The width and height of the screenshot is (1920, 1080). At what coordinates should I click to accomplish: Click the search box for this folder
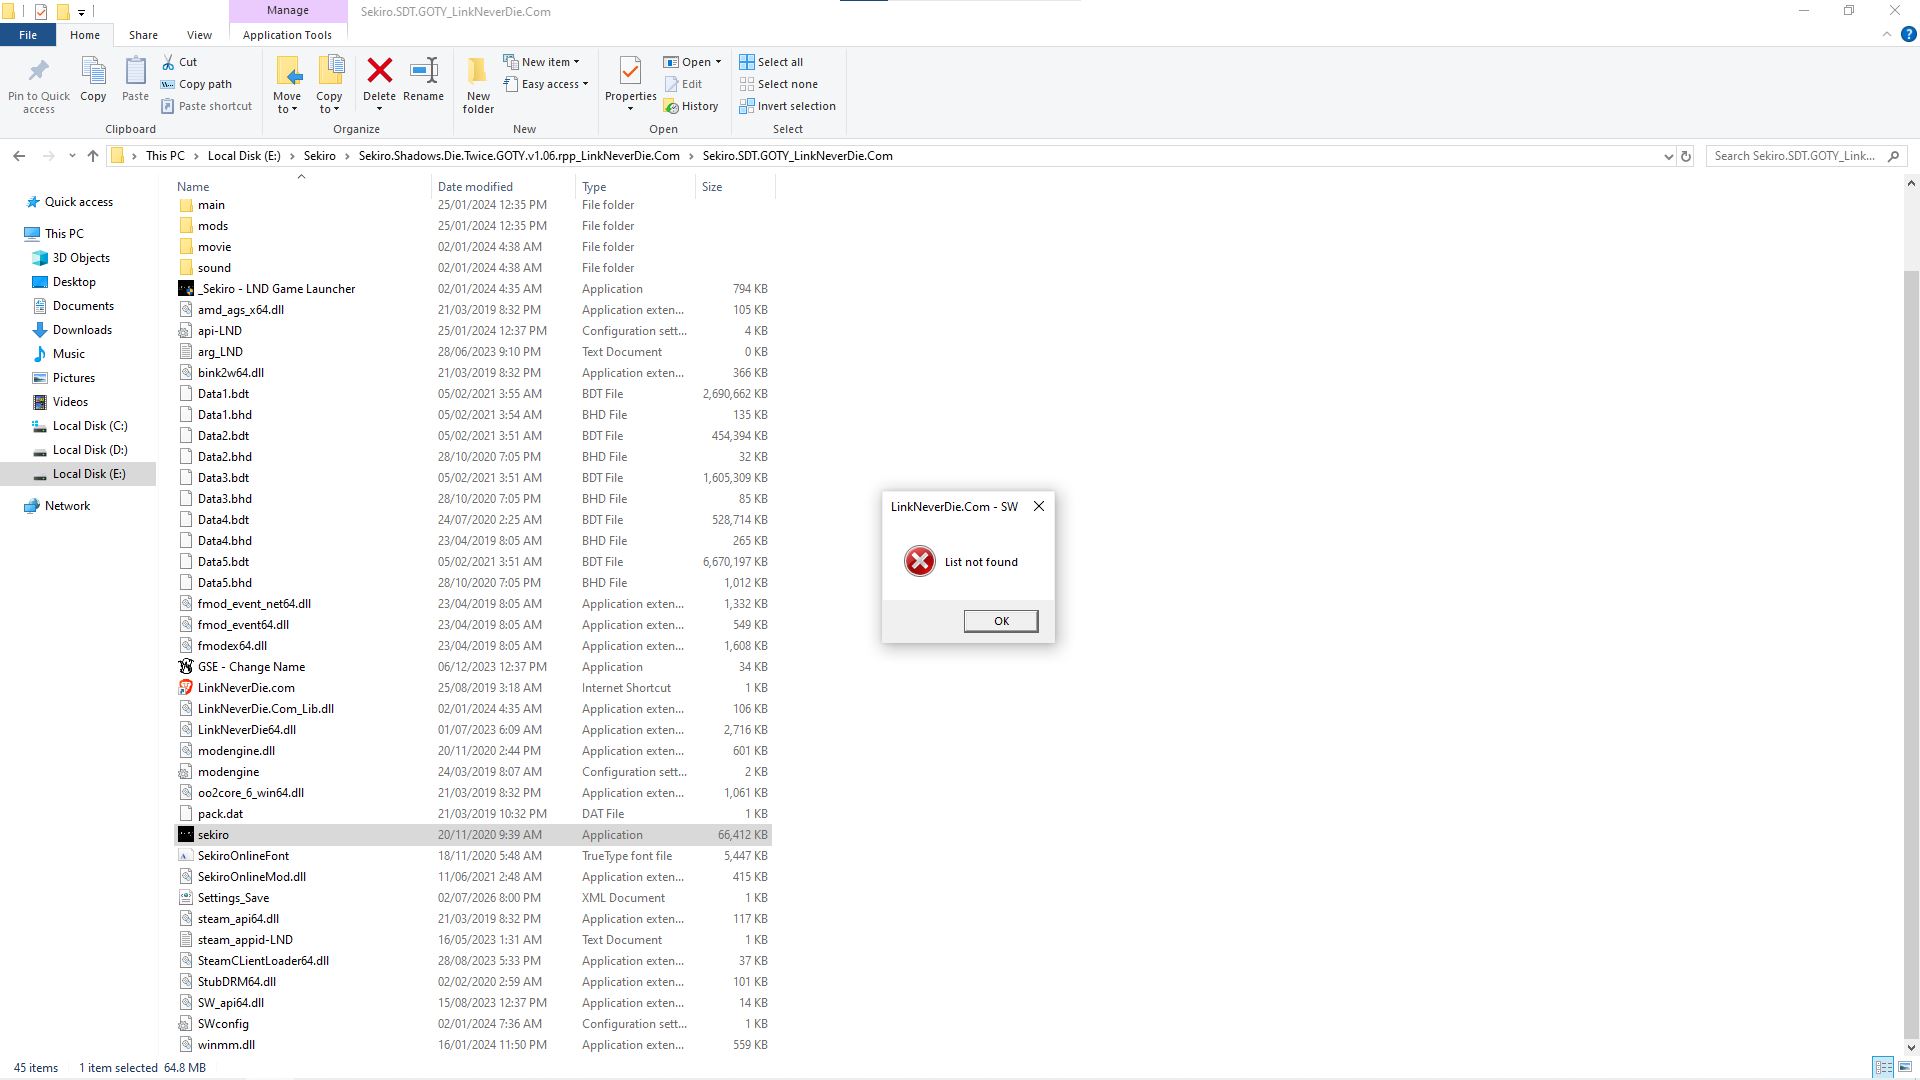[1807, 156]
